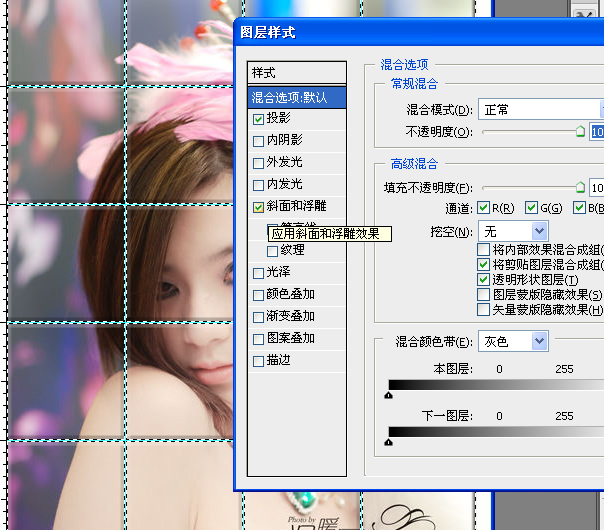Enable 将内部效果混合成组 checkbox

(x=483, y=249)
